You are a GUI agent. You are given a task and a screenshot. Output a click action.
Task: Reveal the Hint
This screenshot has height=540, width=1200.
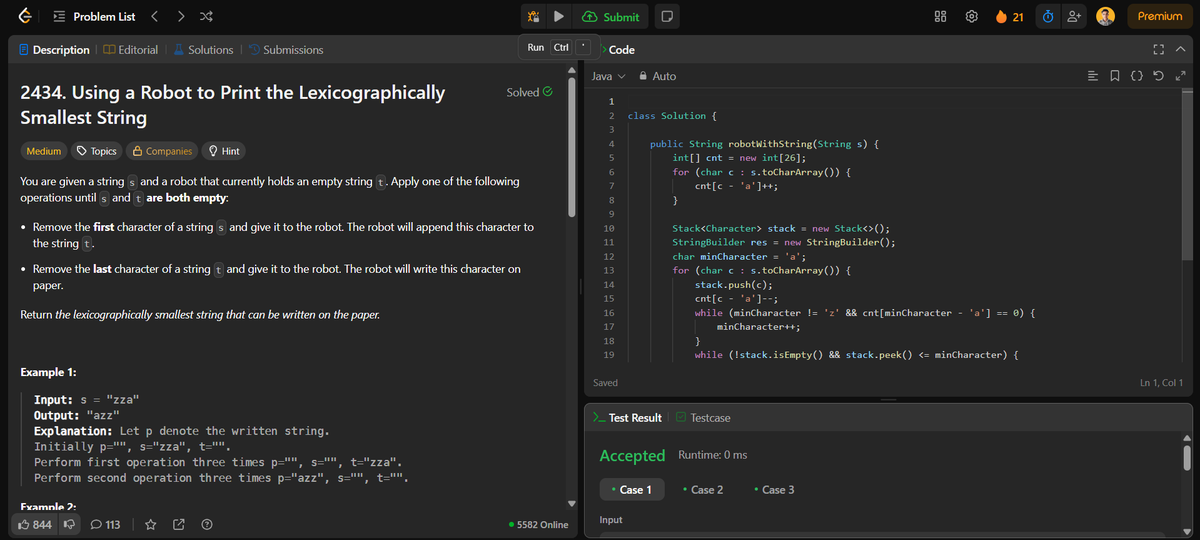coord(224,151)
